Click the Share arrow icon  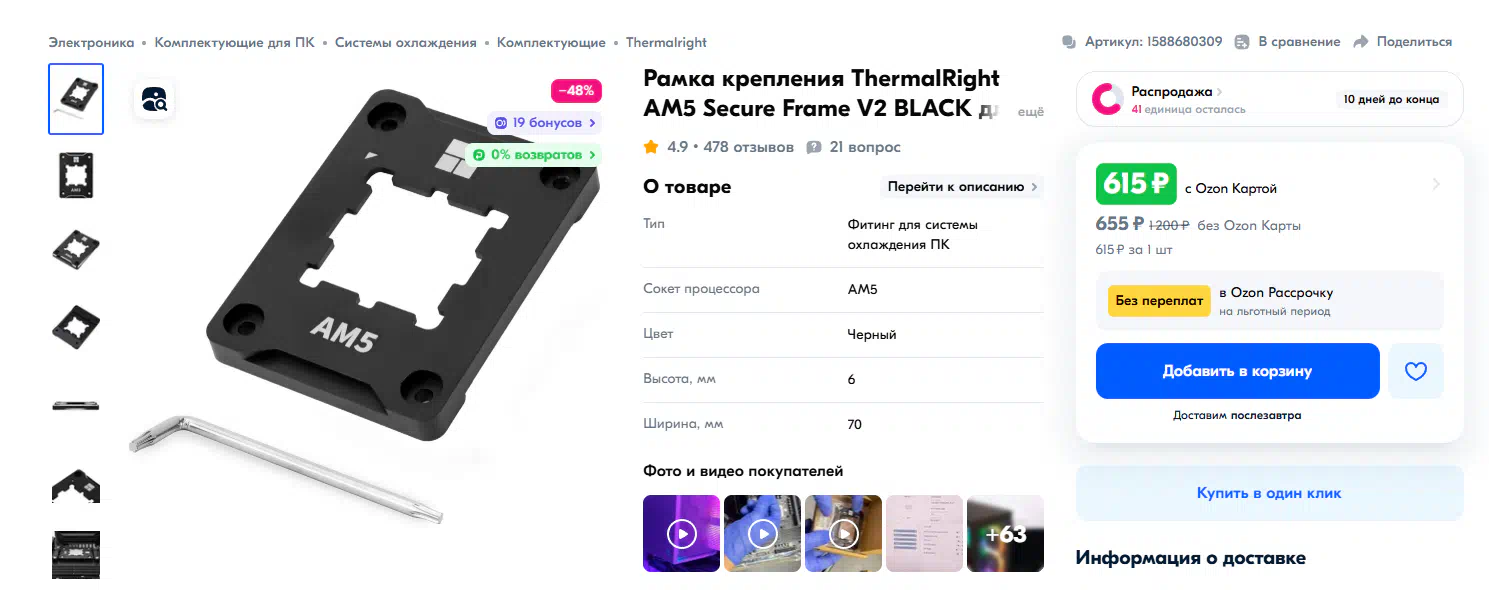point(1360,42)
